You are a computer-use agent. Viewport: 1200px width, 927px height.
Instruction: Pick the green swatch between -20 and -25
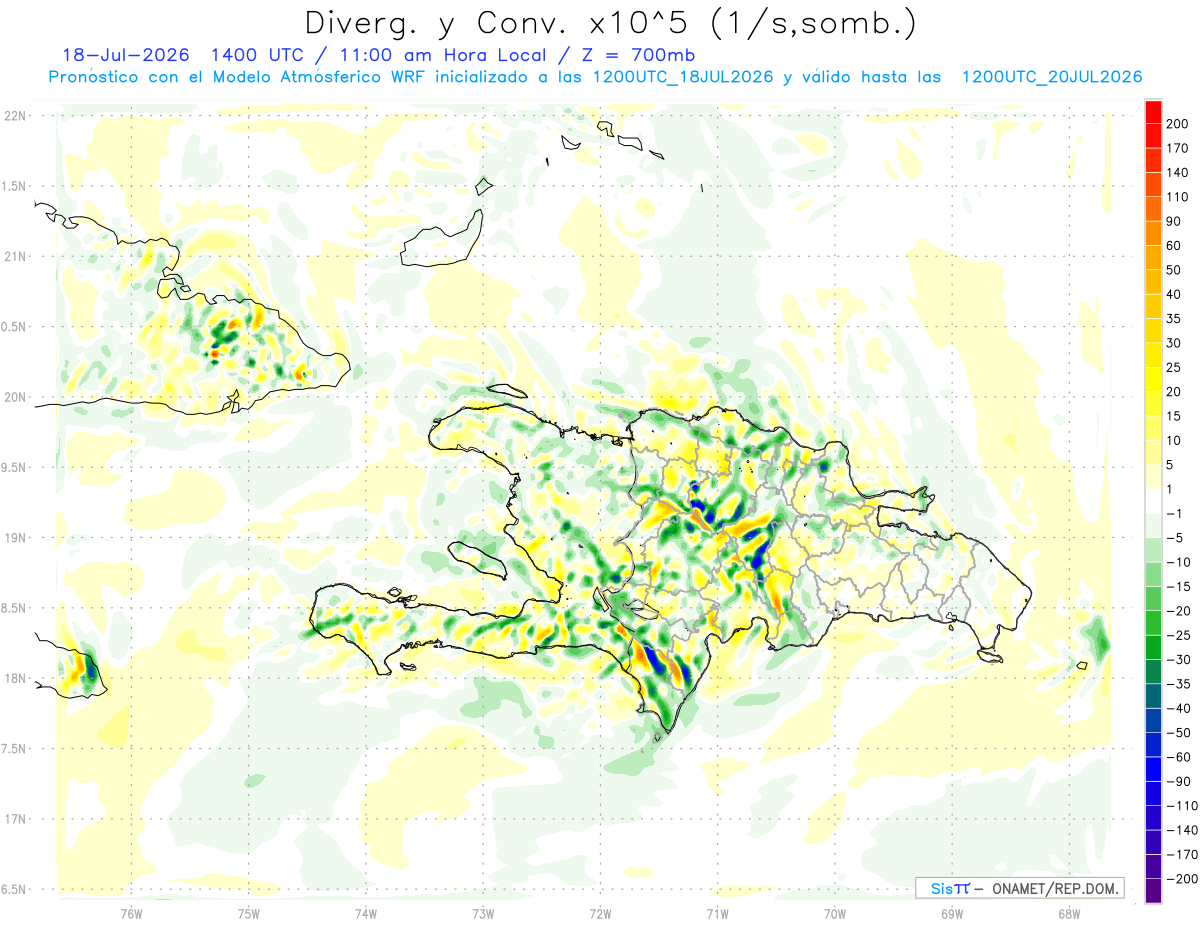pyautogui.click(x=1154, y=623)
